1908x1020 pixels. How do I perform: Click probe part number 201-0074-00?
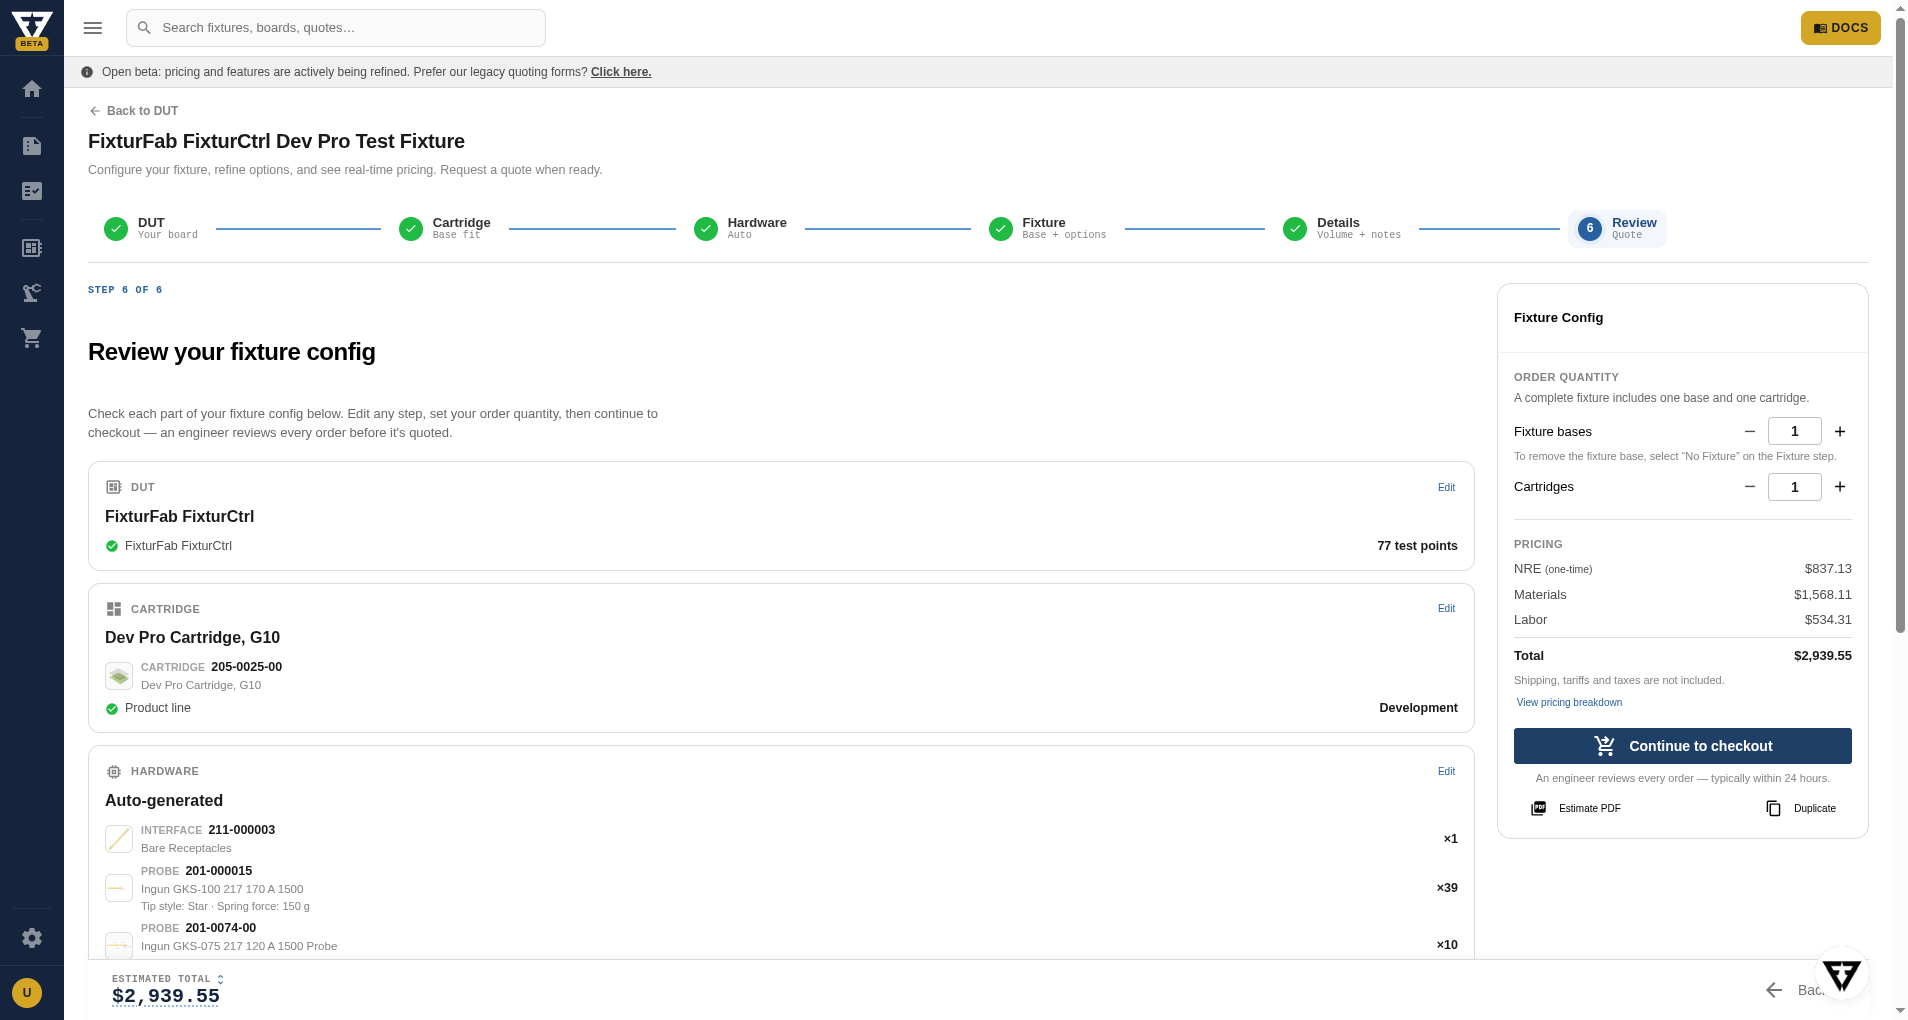click(220, 928)
